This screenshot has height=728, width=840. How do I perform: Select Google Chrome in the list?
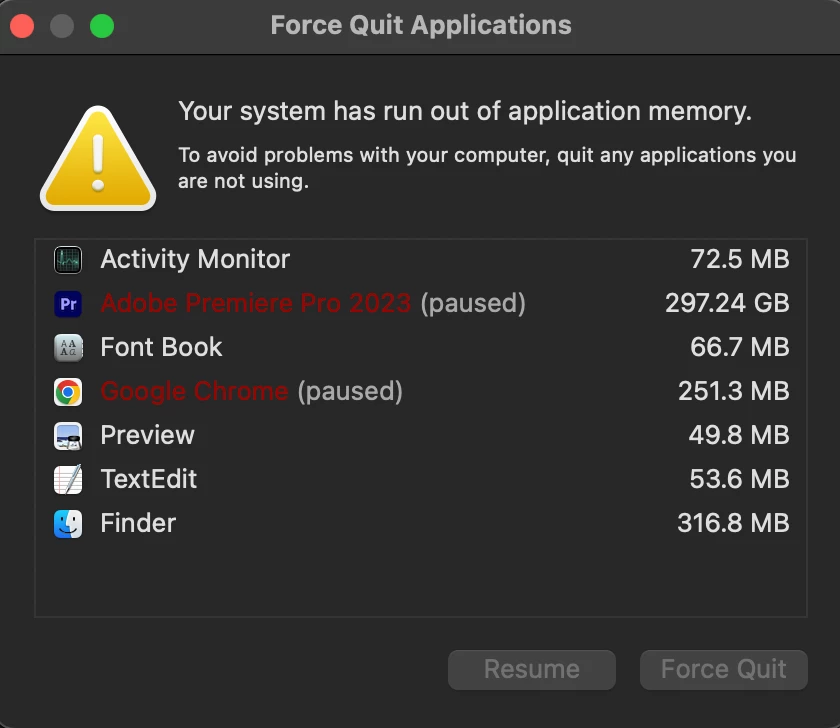tap(421, 391)
